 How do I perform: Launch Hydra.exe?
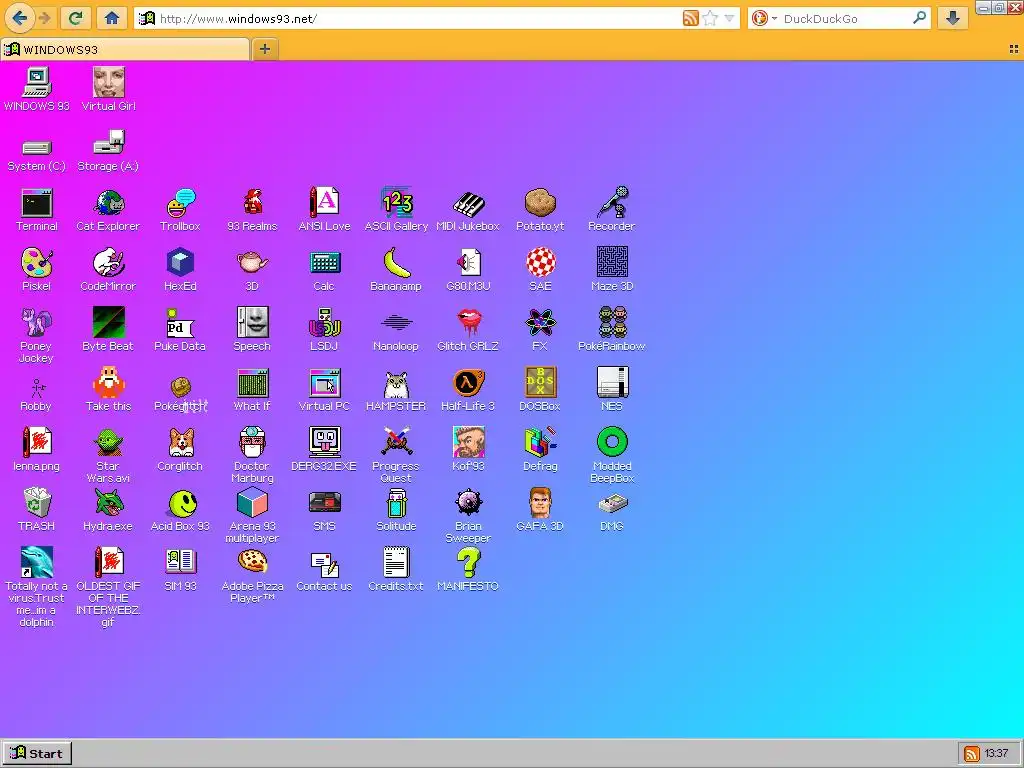point(108,509)
